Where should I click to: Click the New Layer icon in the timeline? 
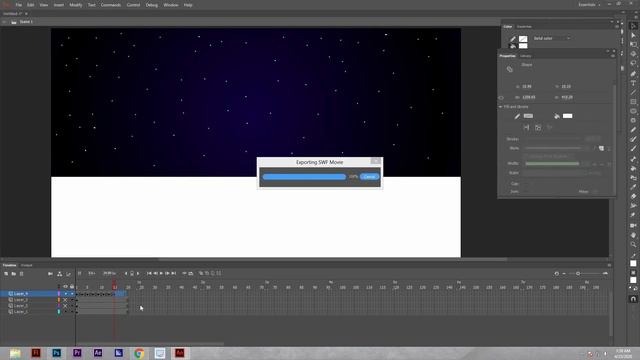pyautogui.click(x=6, y=273)
